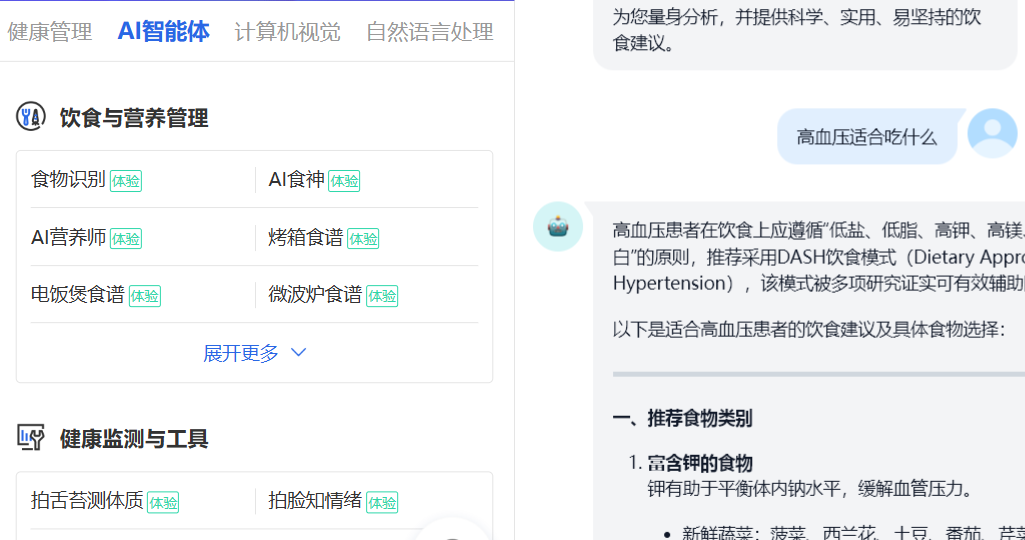Click the user avatar beside 高血压适合吃什么

(992, 133)
